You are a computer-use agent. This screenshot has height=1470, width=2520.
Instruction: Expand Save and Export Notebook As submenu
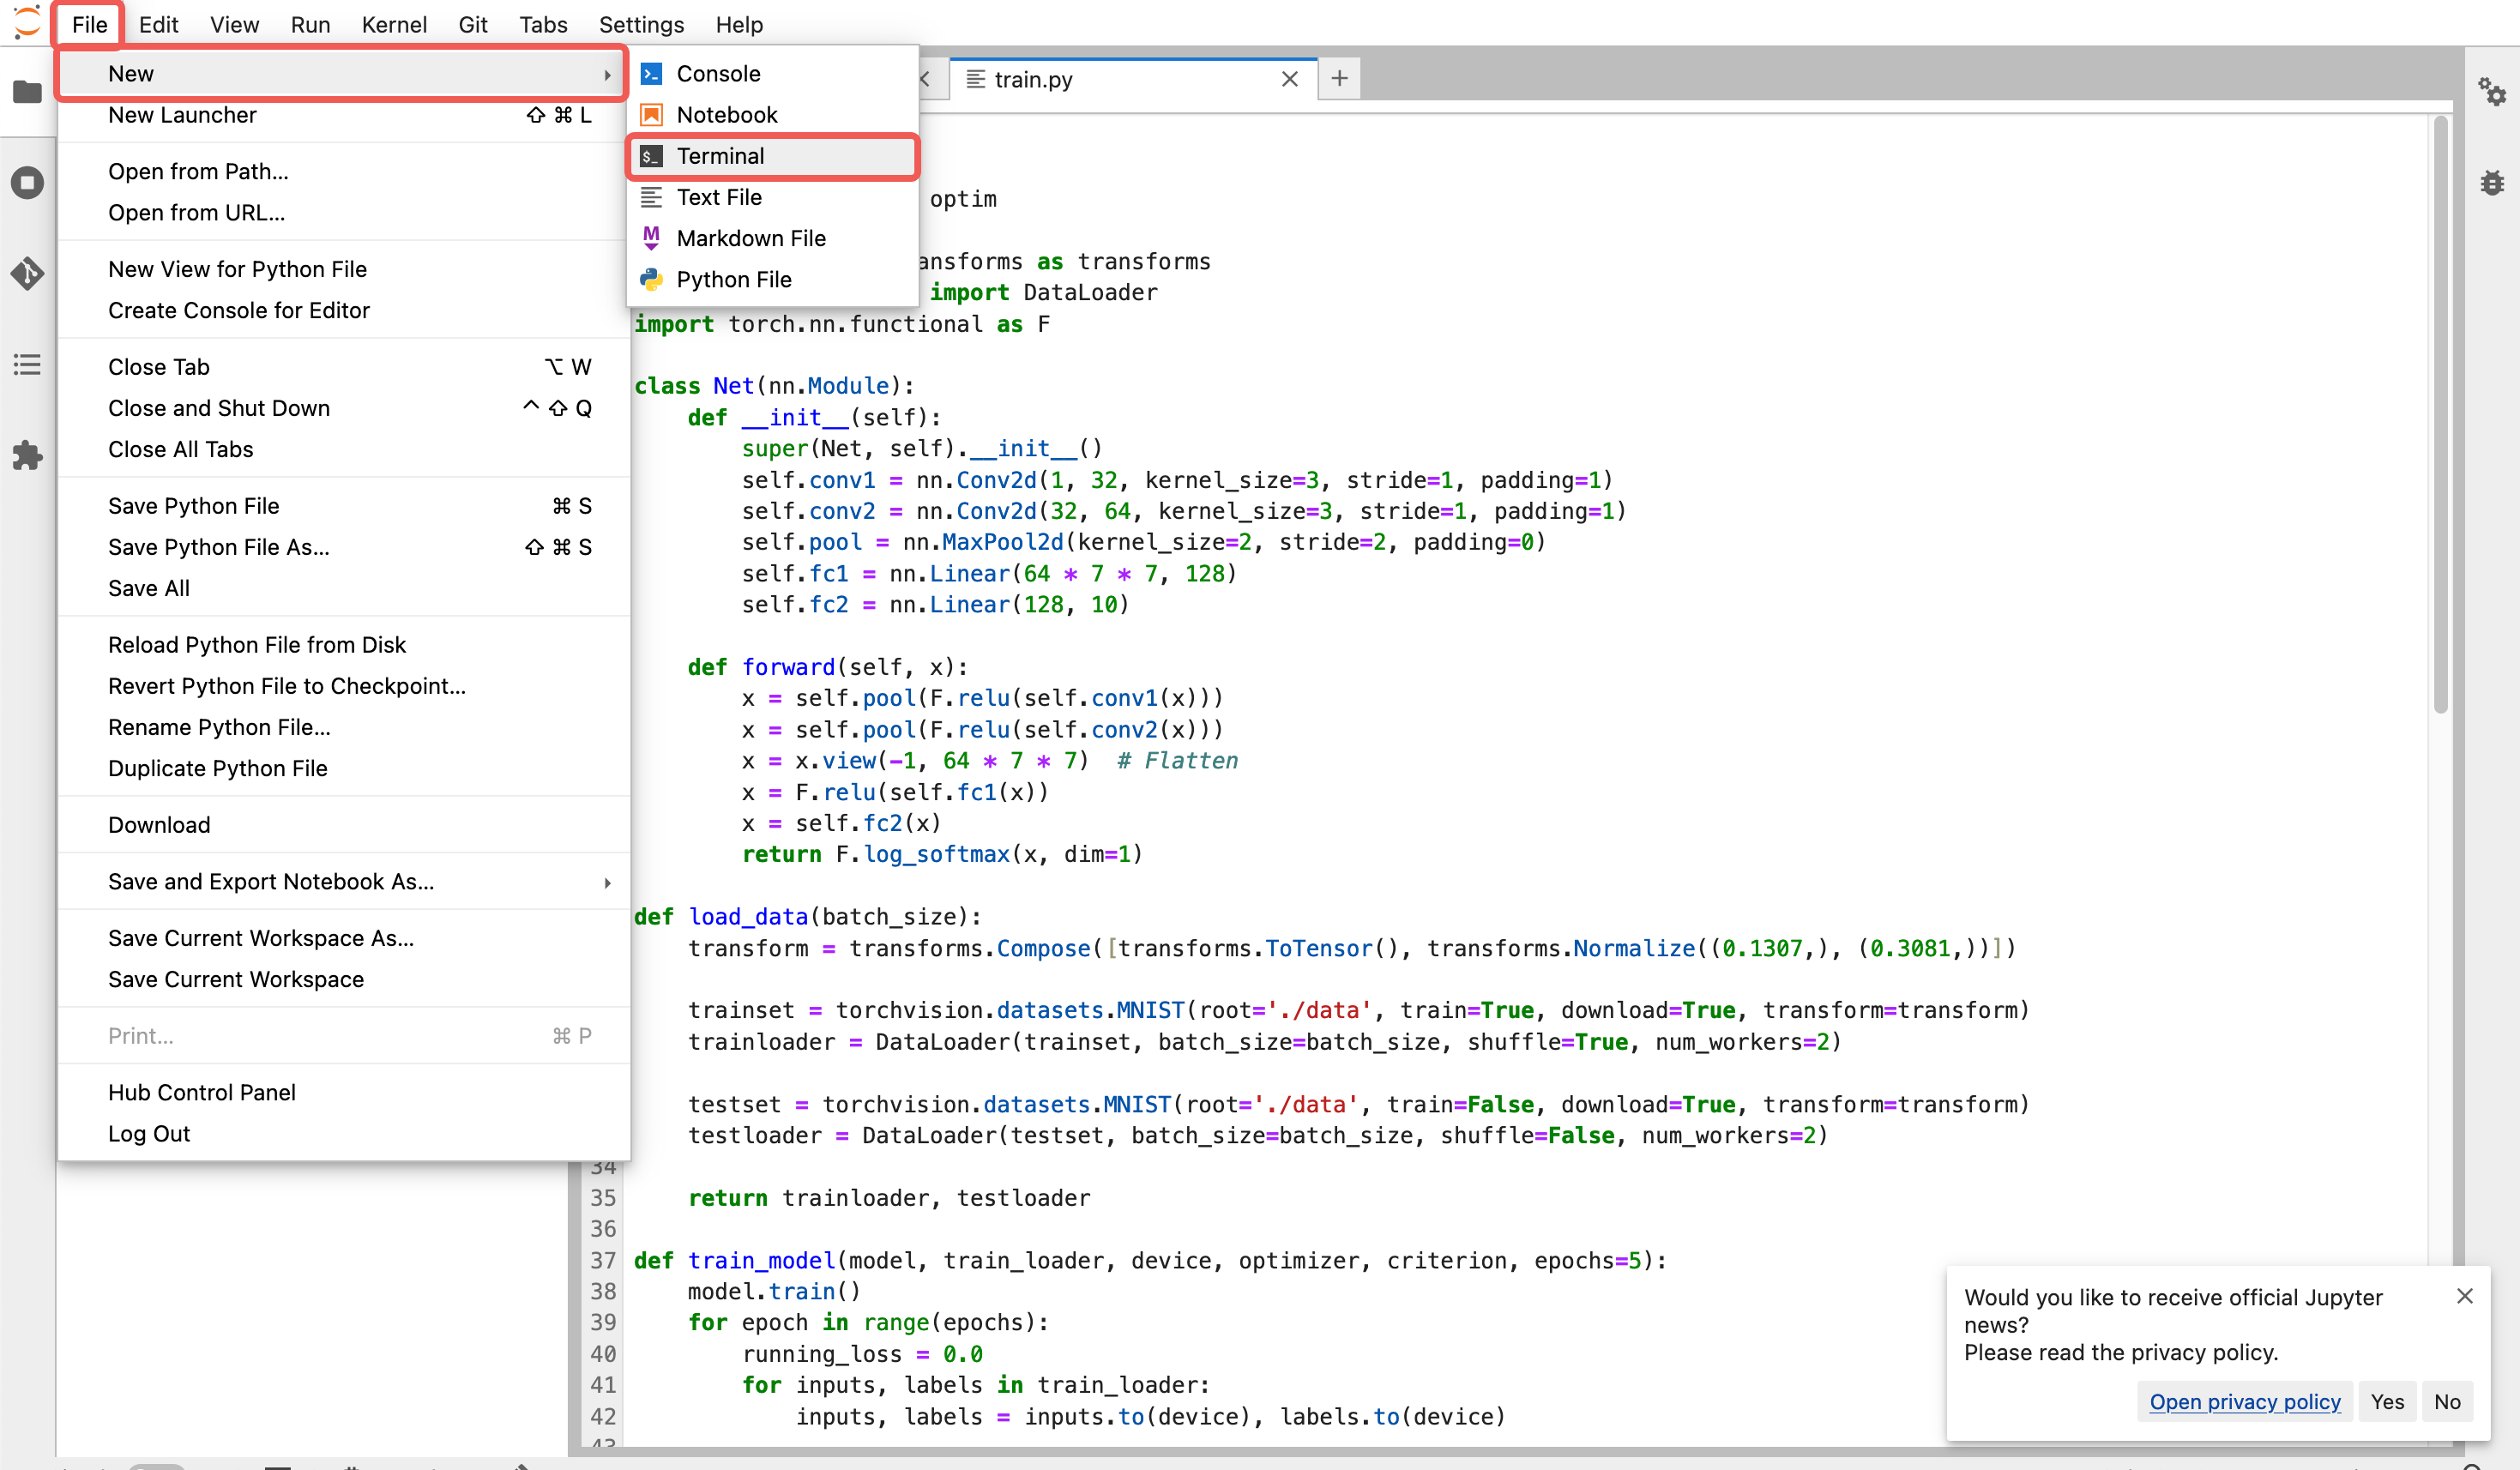pyautogui.click(x=344, y=881)
